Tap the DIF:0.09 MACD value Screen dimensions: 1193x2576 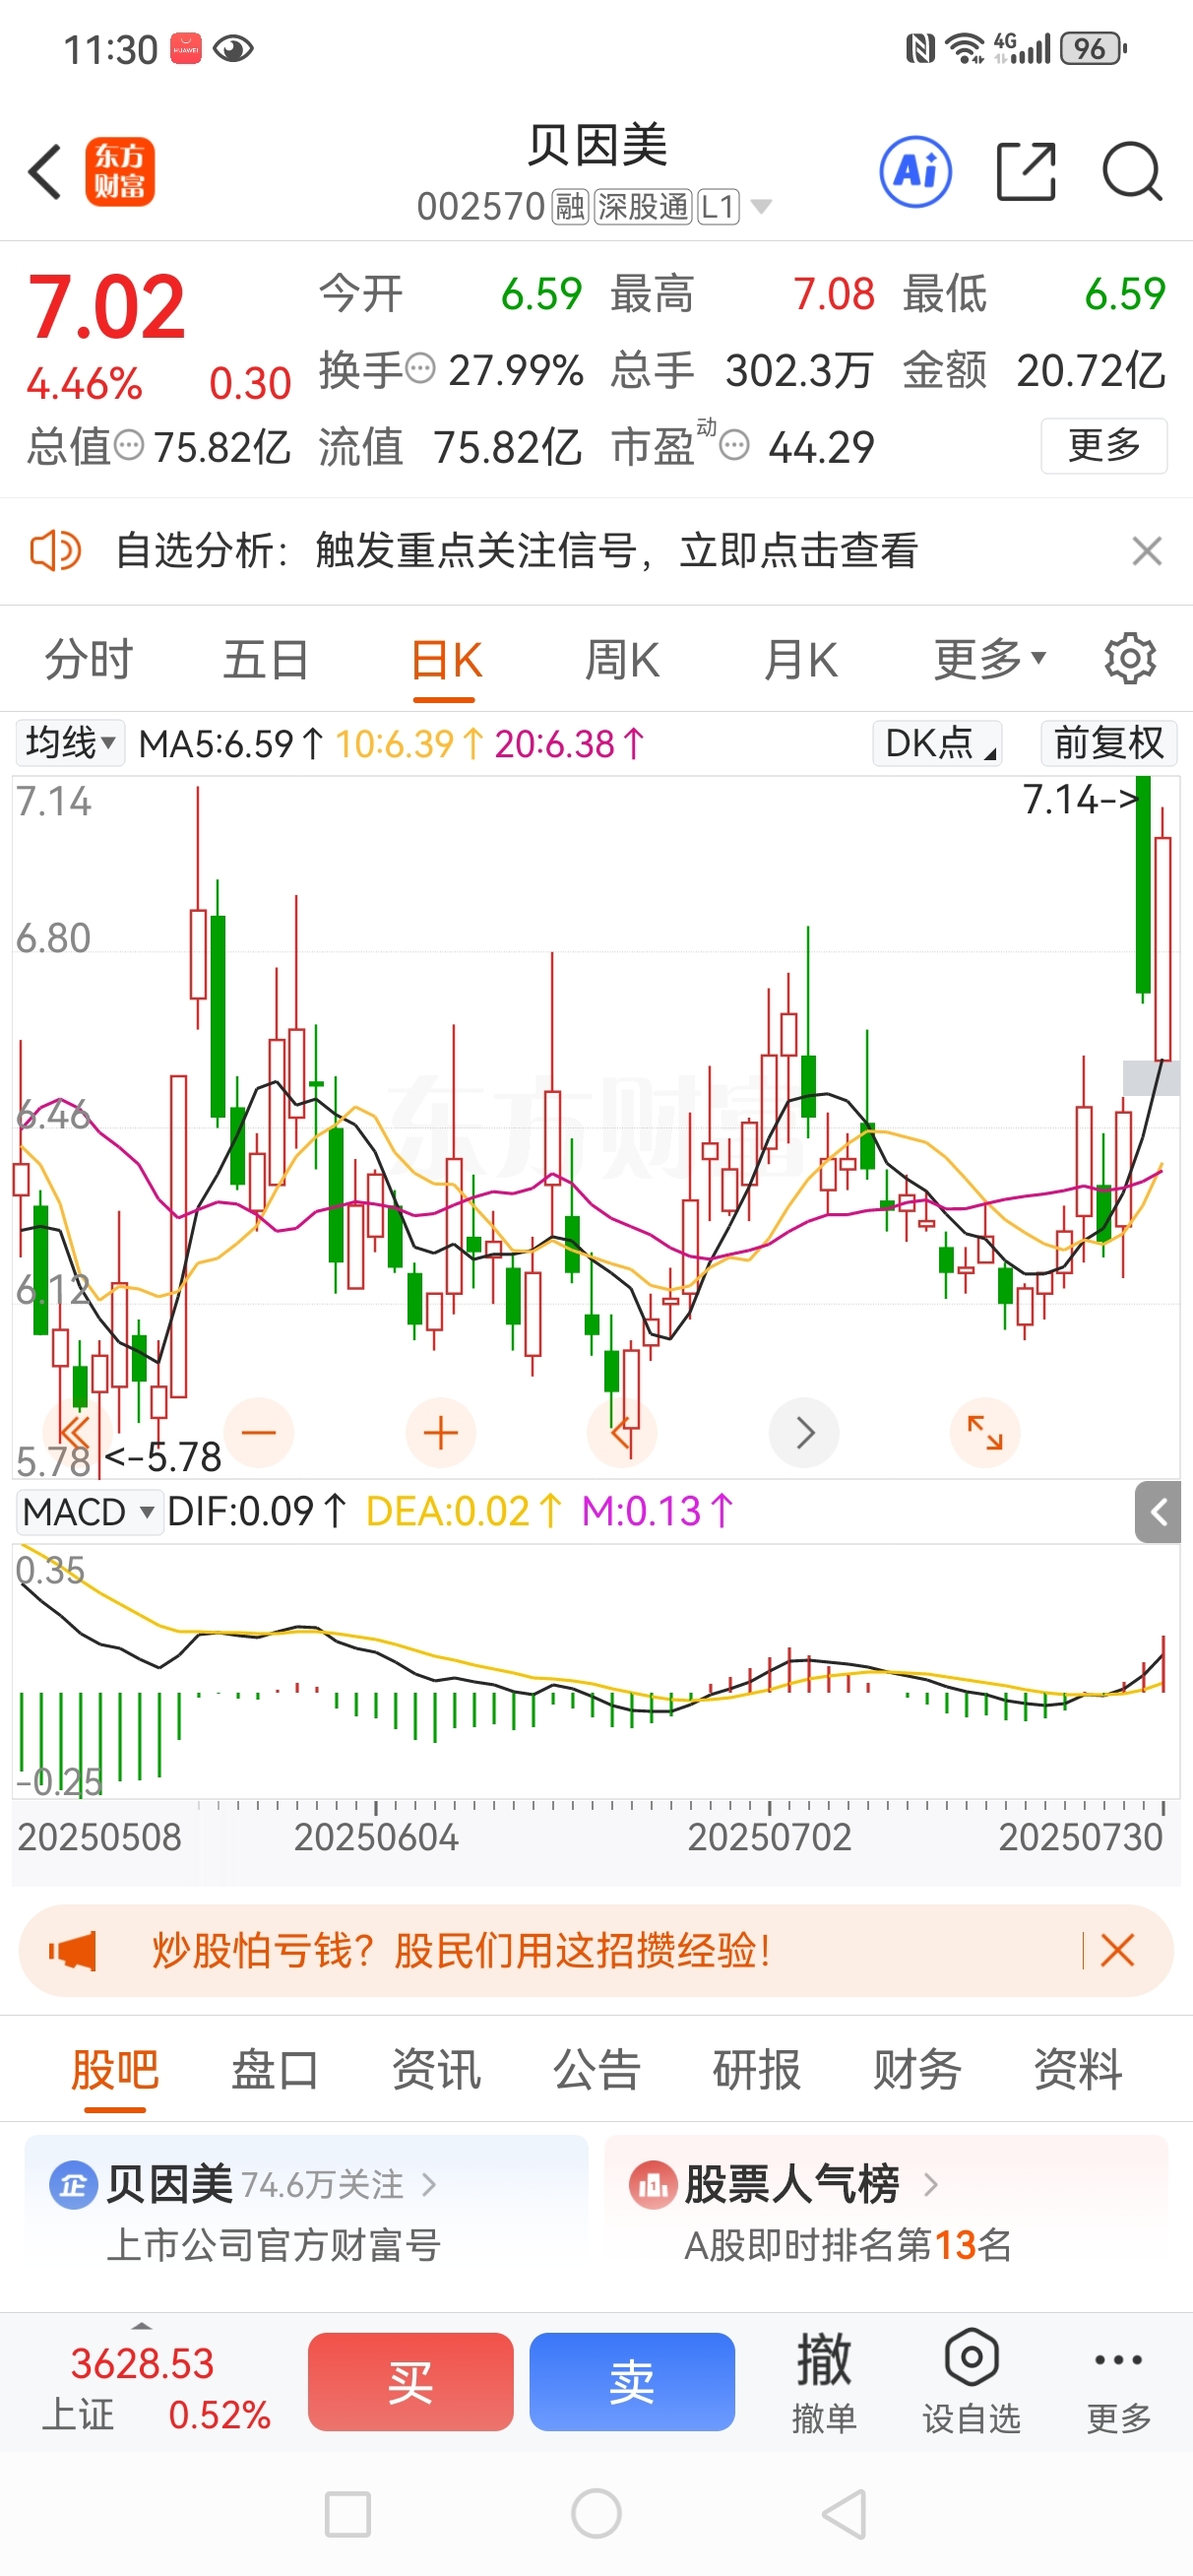pos(256,1511)
